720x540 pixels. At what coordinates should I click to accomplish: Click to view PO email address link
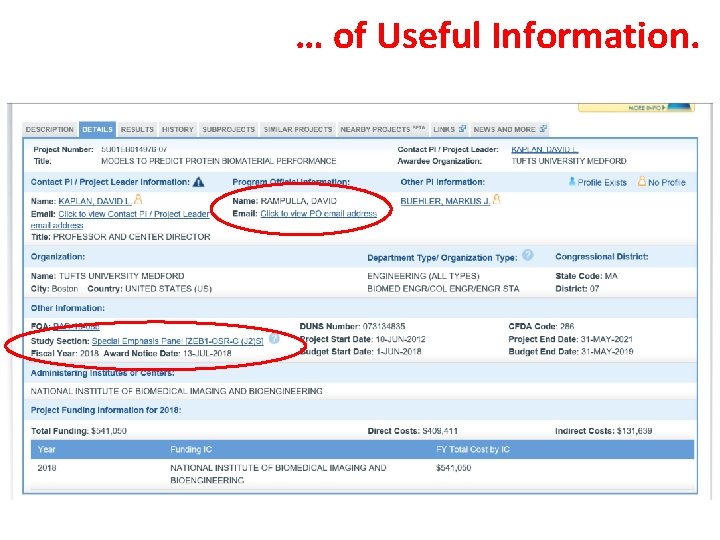pos(319,214)
